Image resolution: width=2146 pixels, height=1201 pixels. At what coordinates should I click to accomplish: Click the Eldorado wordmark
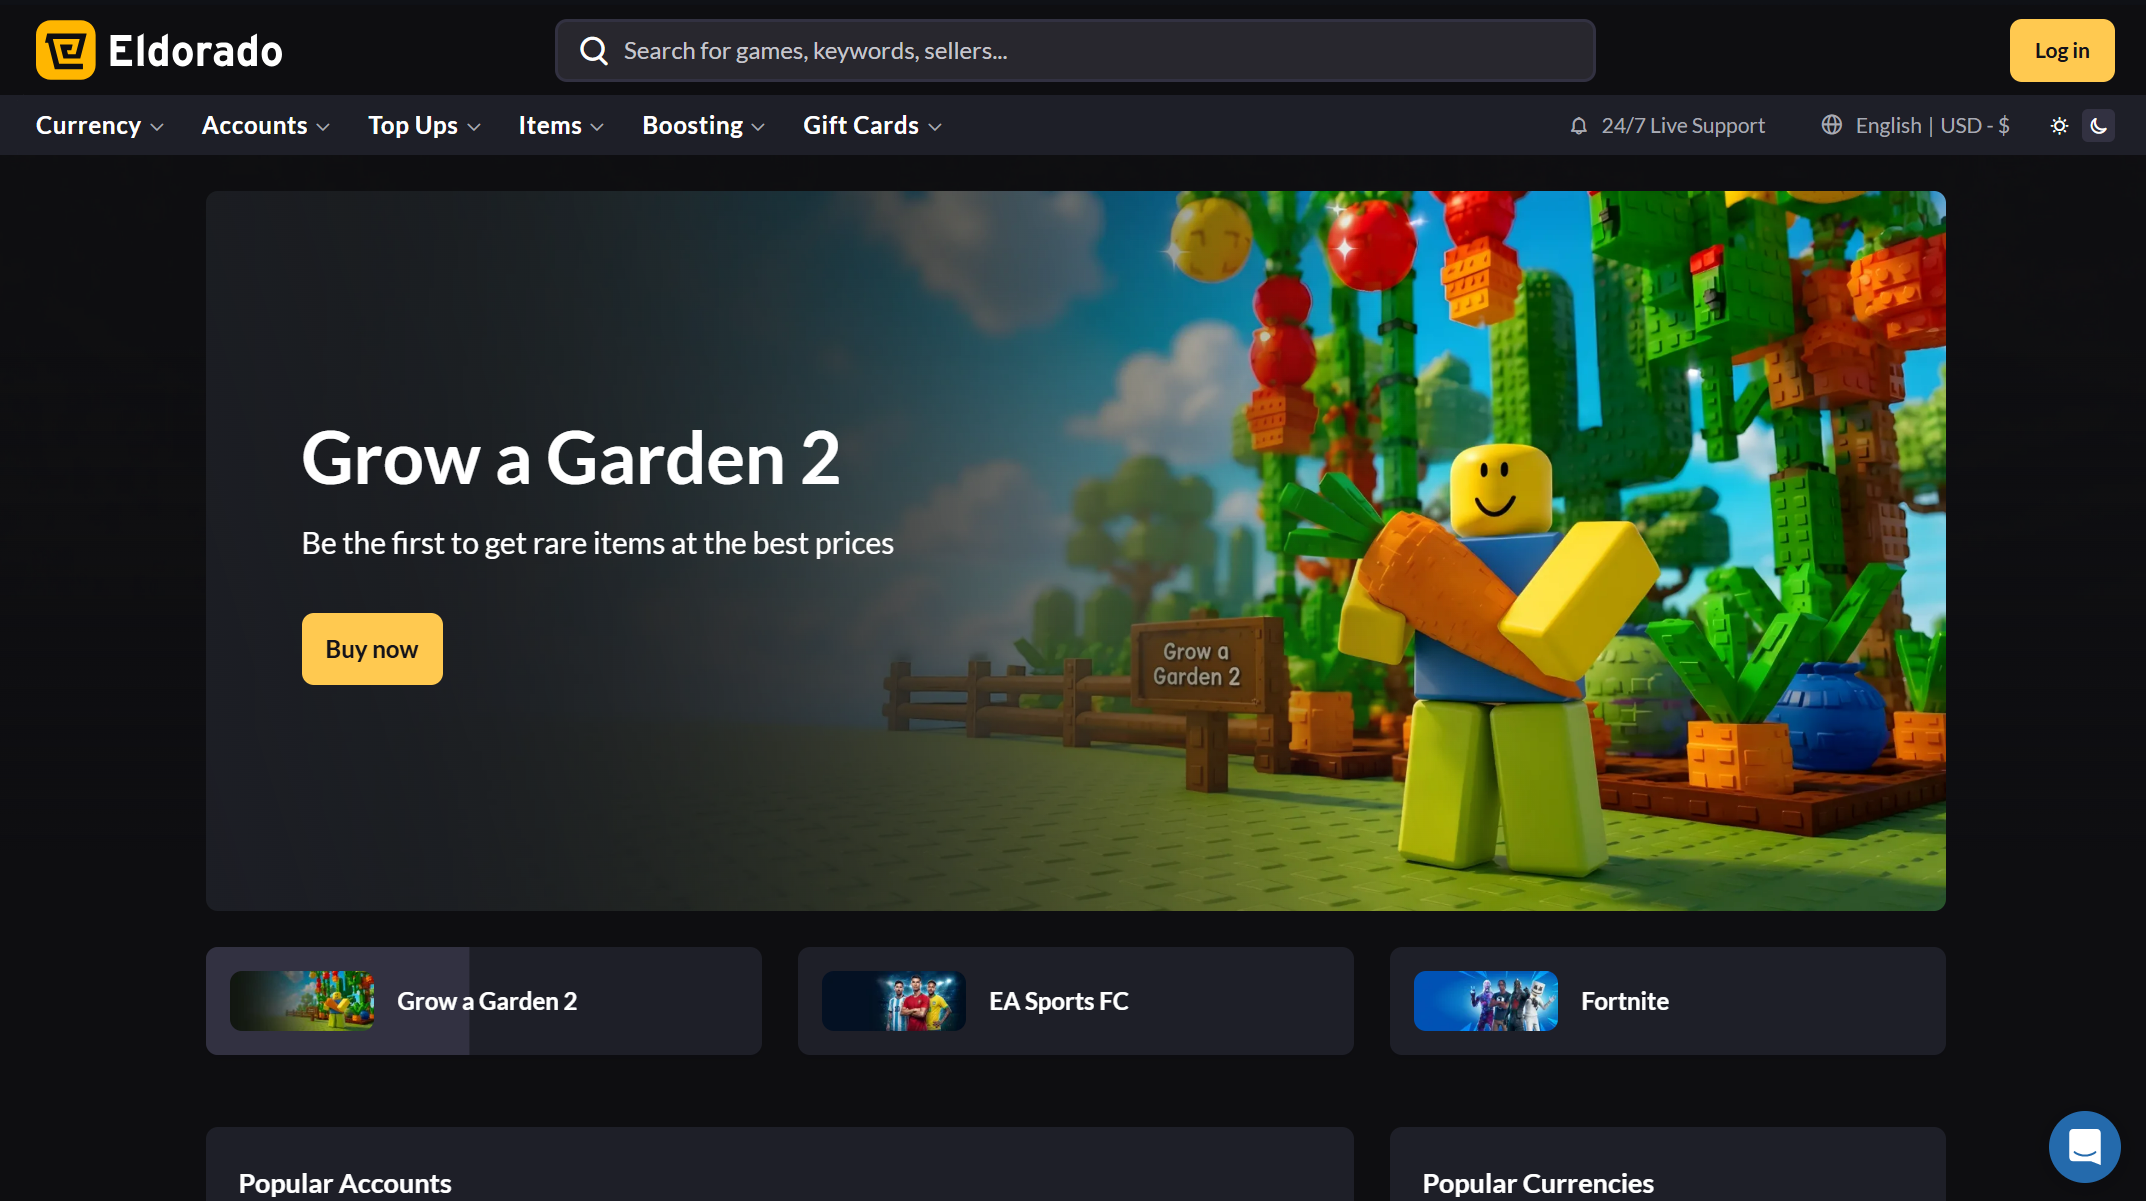196,51
